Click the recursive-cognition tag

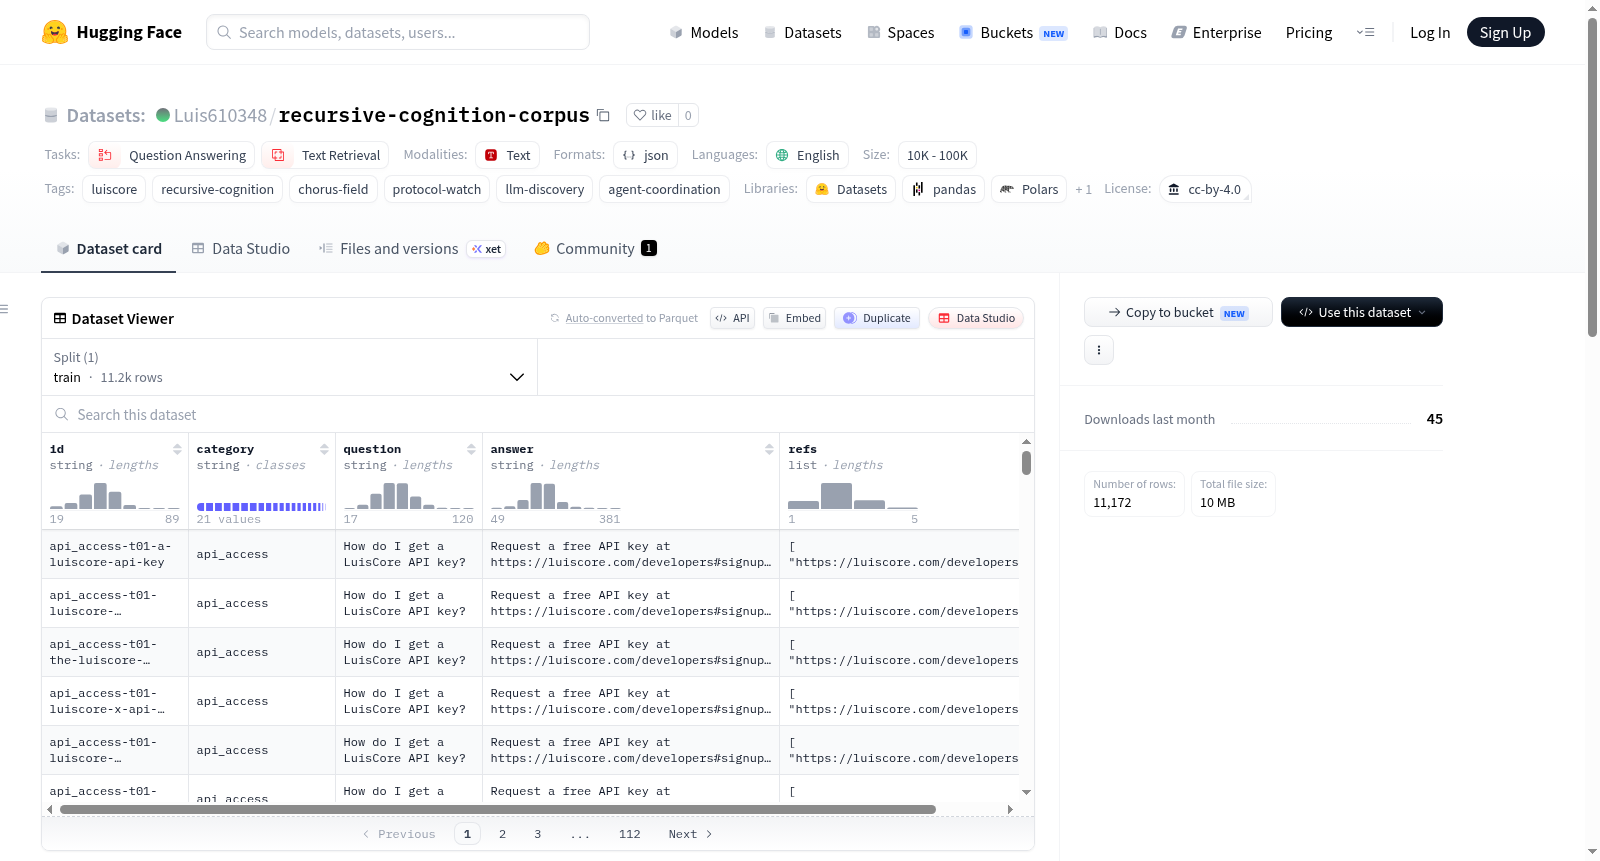point(217,189)
